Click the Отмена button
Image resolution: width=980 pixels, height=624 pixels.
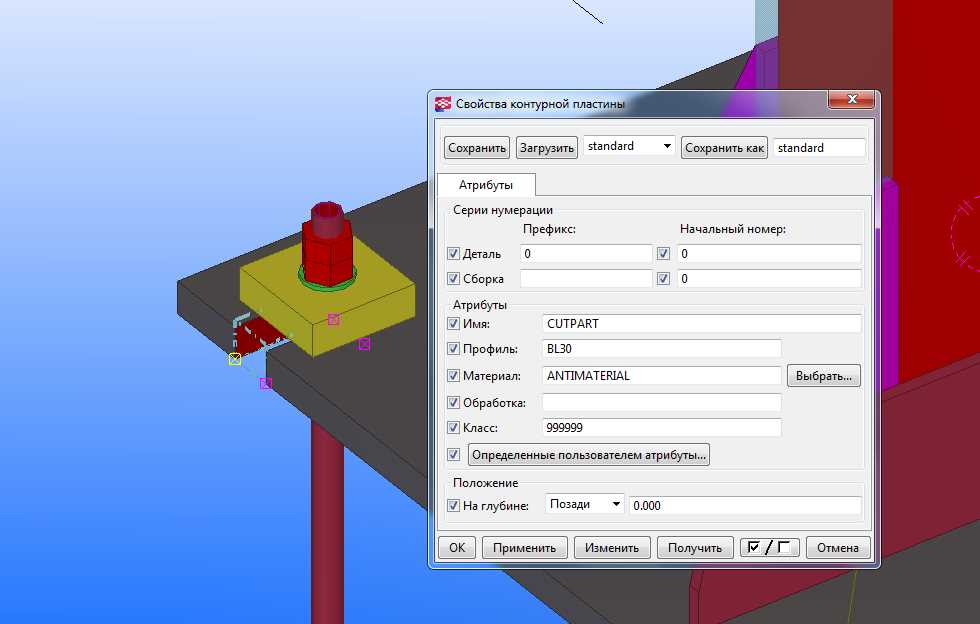pyautogui.click(x=838, y=548)
